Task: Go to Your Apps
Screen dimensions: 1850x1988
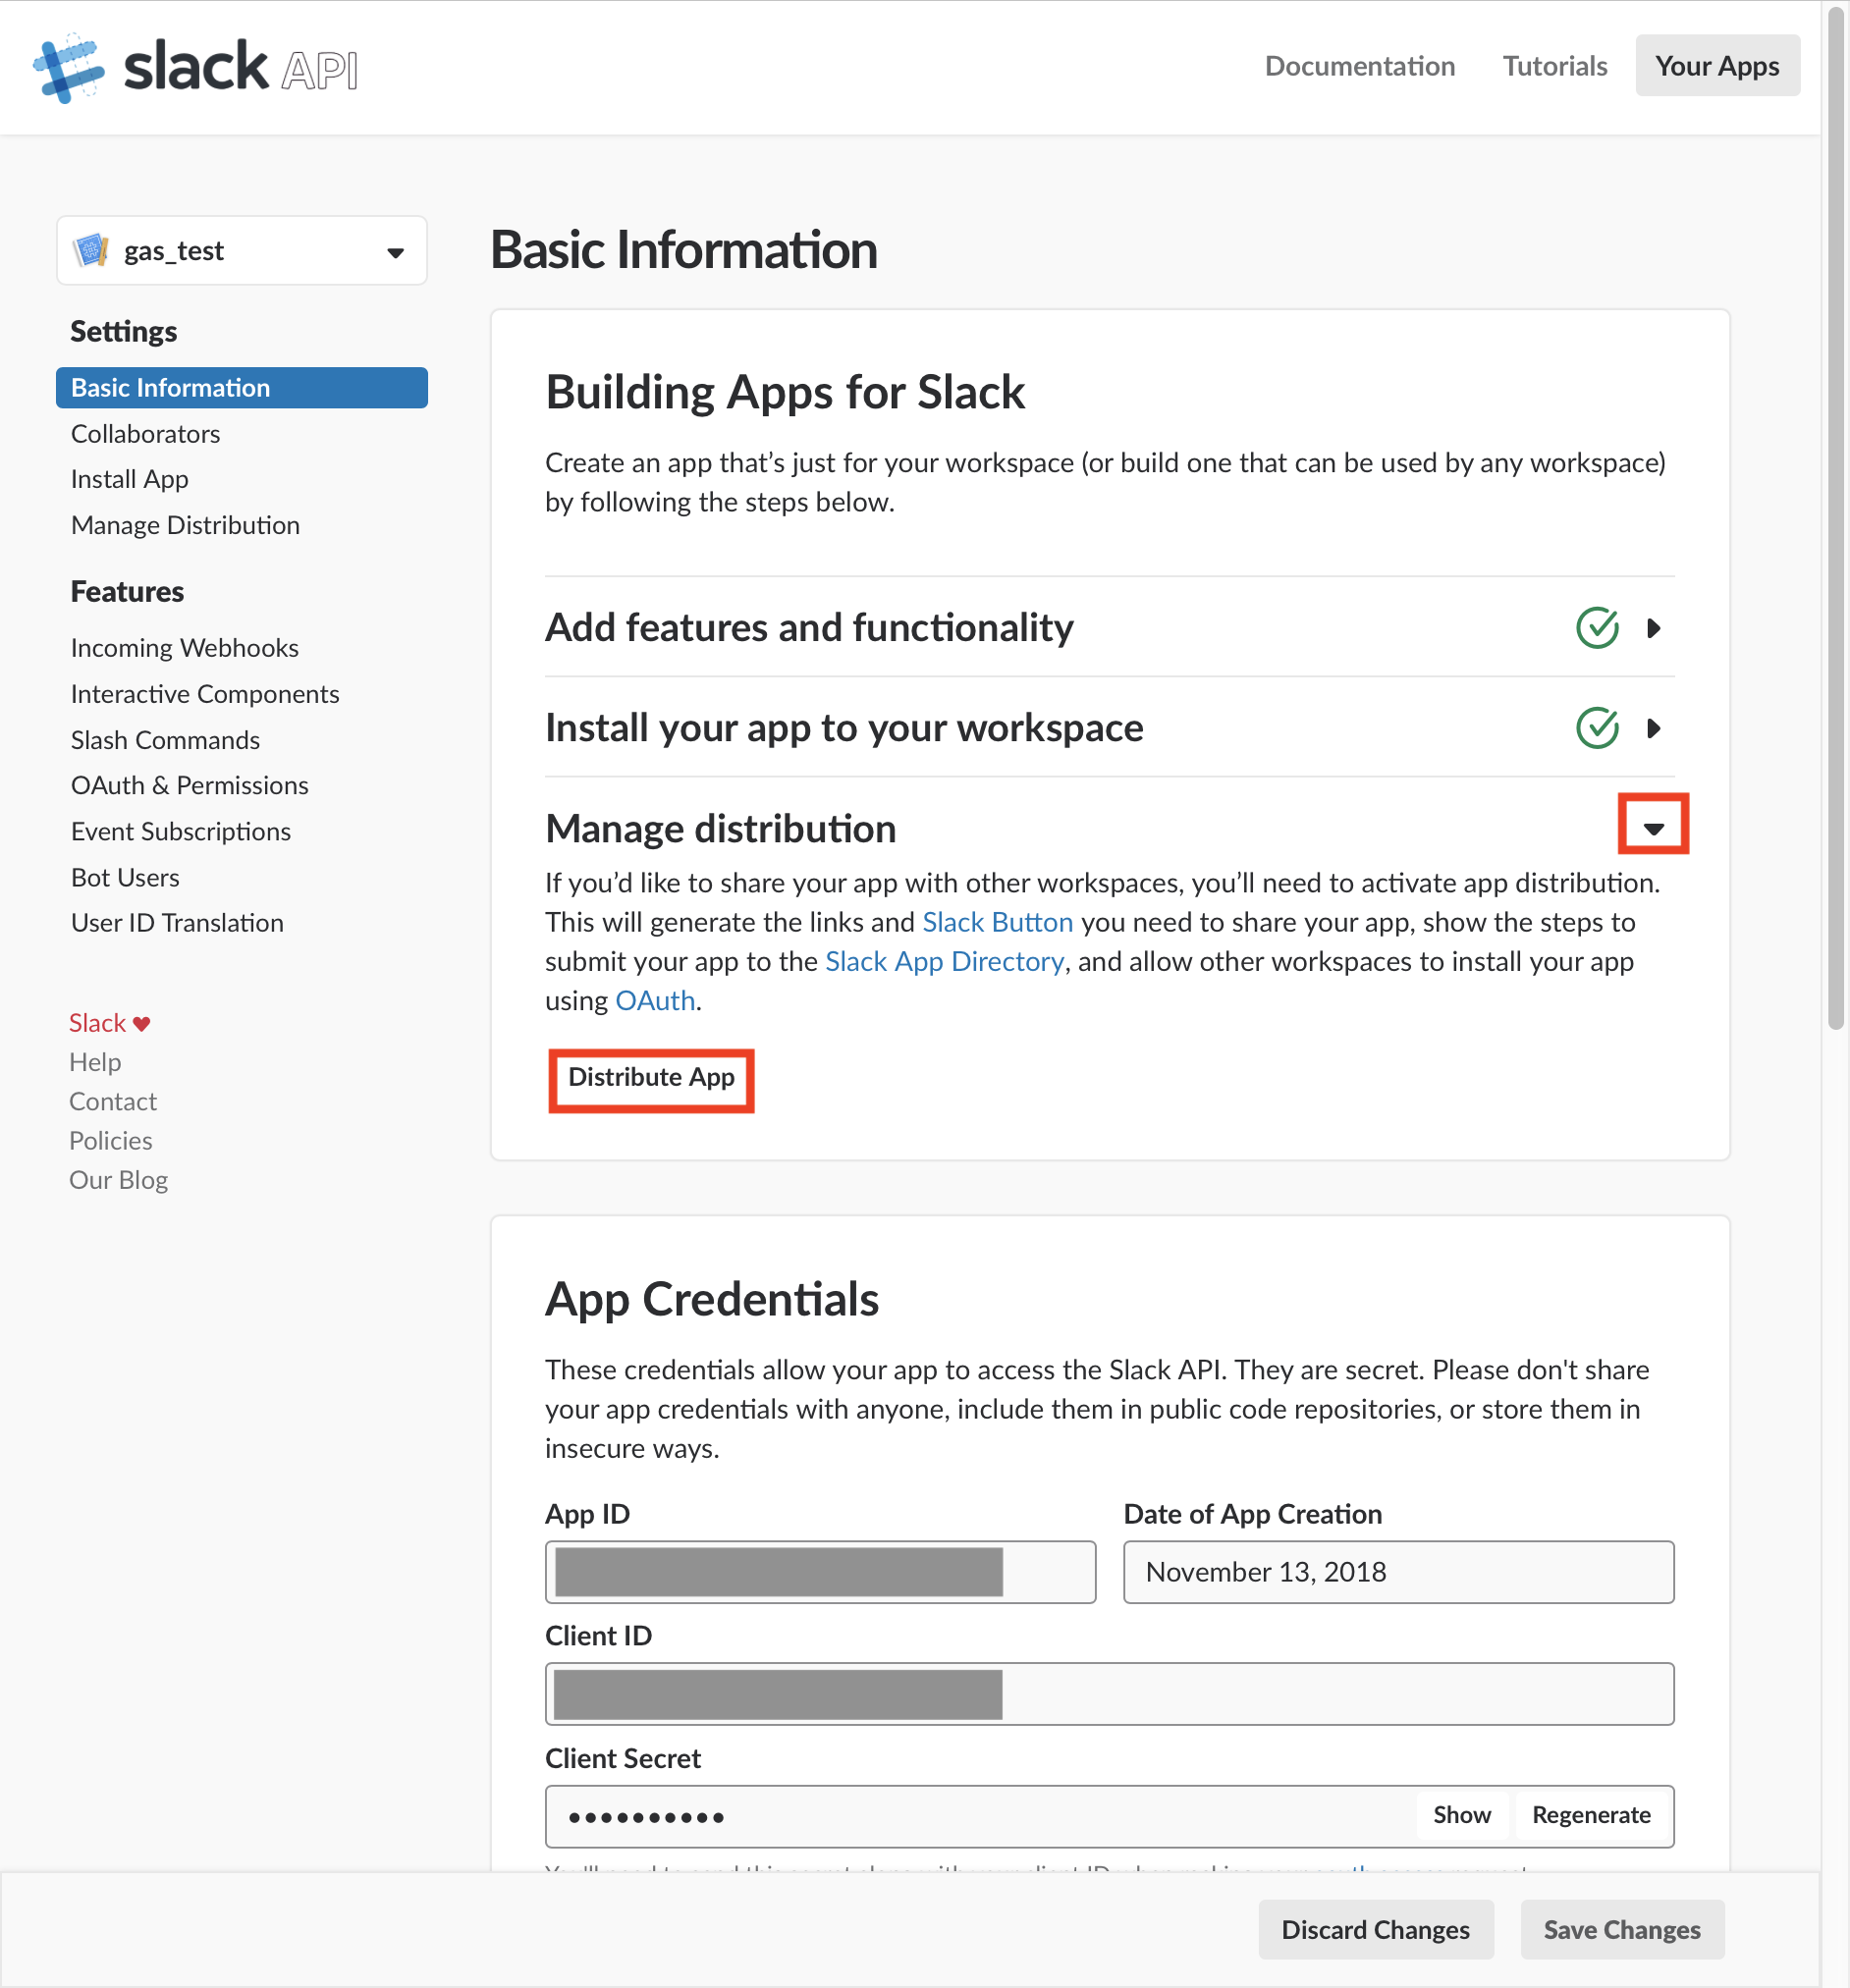Action: click(x=1716, y=66)
